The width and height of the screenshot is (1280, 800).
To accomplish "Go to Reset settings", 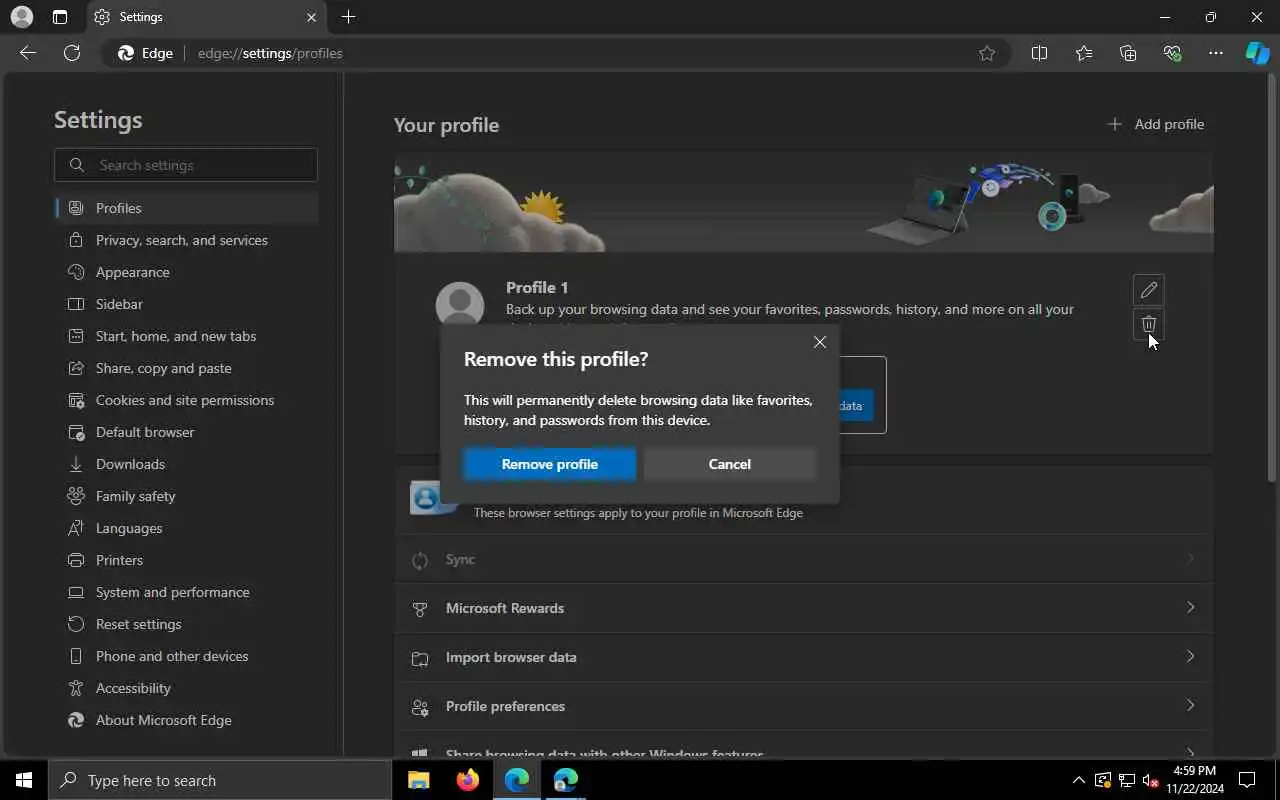I will tap(187, 624).
